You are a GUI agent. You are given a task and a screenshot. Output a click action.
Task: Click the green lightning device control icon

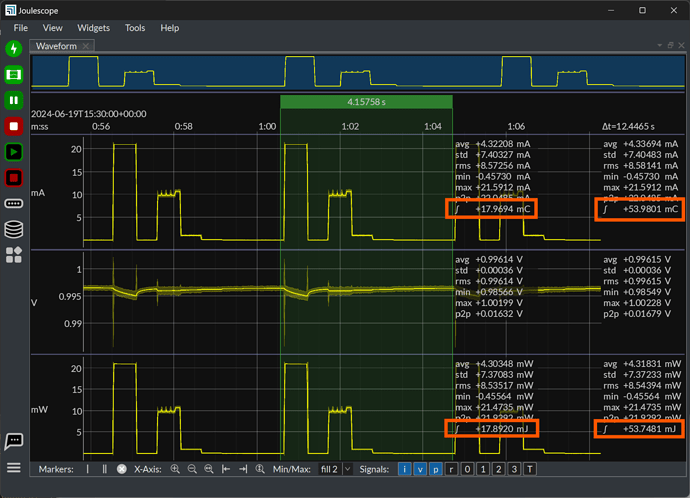click(x=14, y=48)
